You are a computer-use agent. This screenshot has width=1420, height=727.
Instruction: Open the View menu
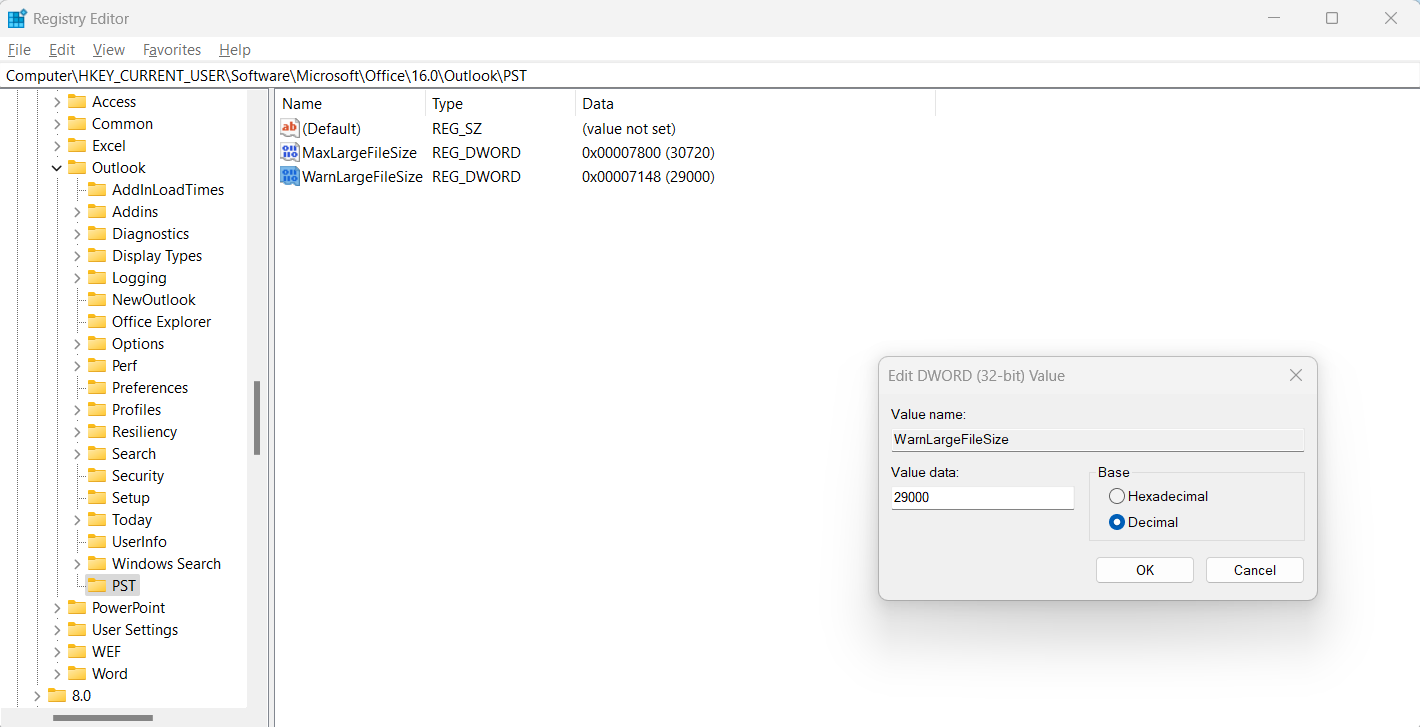[x=109, y=49]
